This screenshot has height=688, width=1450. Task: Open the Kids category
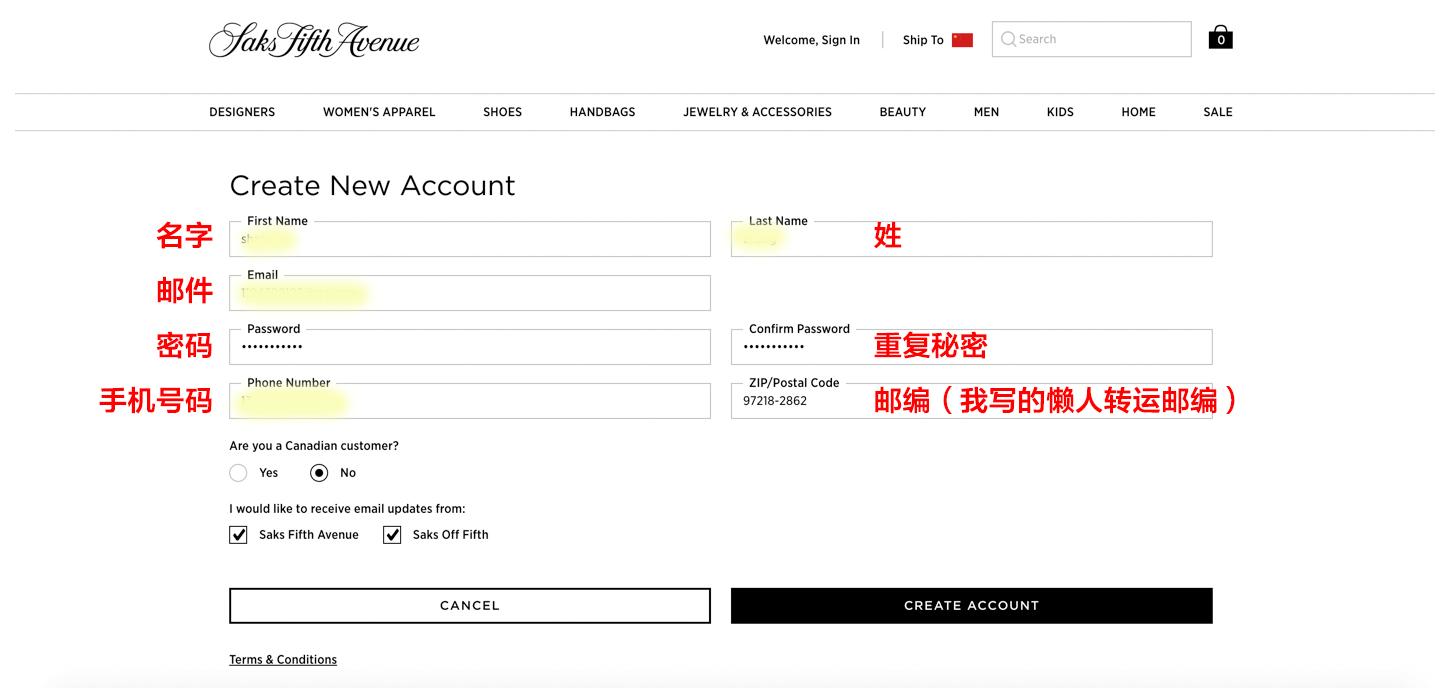coord(1060,112)
